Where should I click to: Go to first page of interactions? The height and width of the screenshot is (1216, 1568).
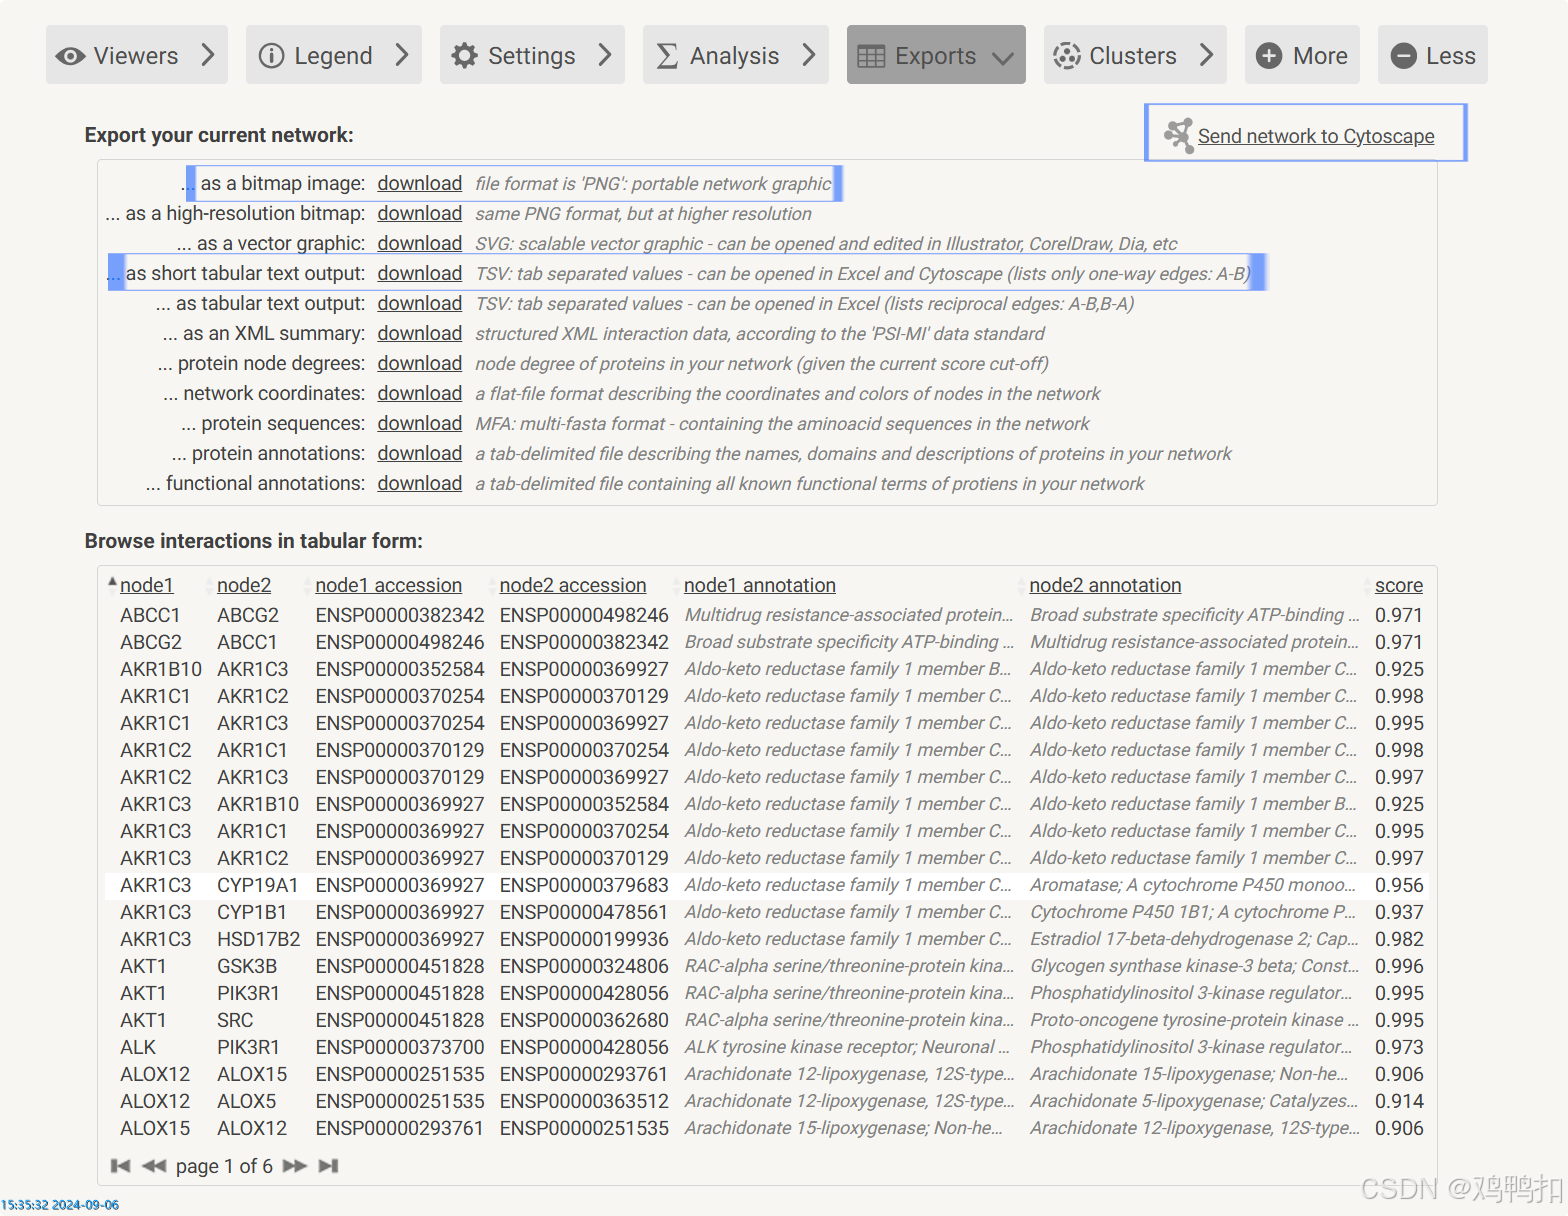click(x=121, y=1166)
